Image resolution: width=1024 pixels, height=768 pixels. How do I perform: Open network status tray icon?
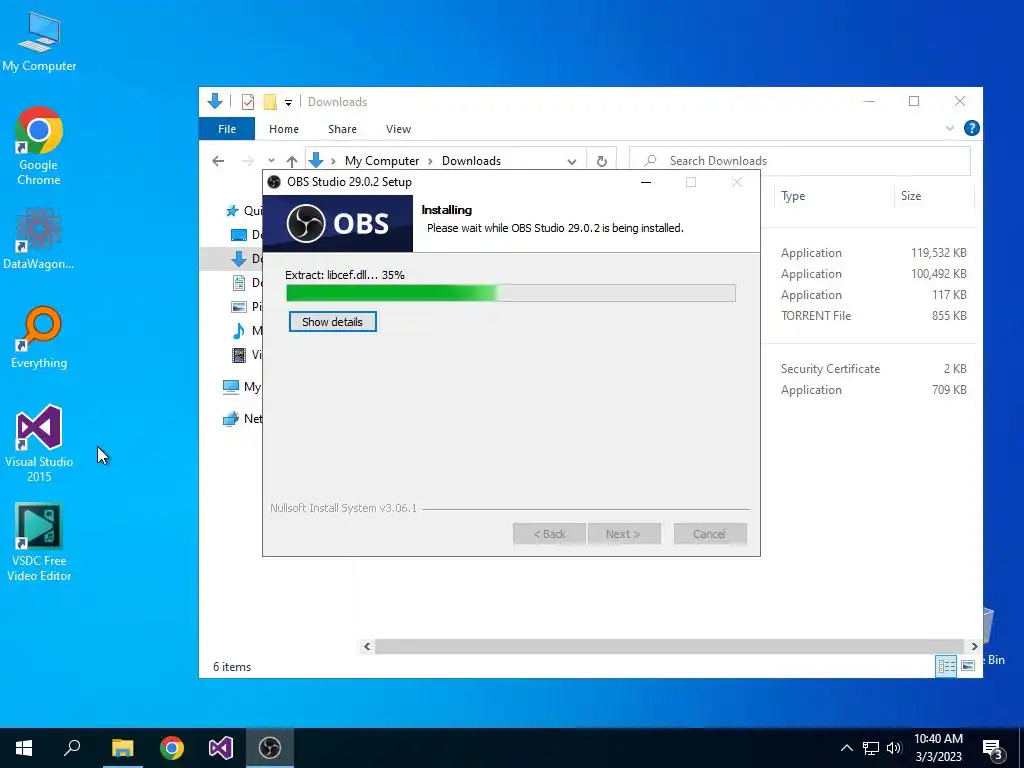click(x=871, y=748)
